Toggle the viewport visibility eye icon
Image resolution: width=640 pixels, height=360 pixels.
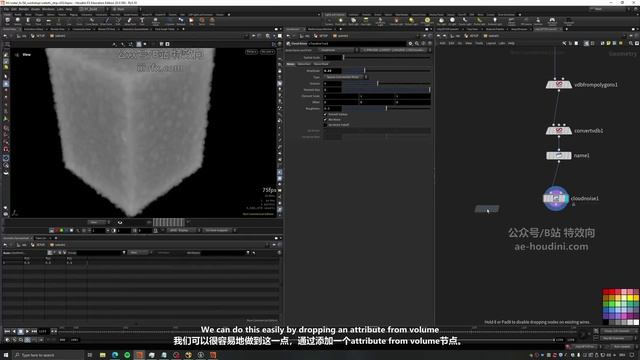(x=120, y=222)
